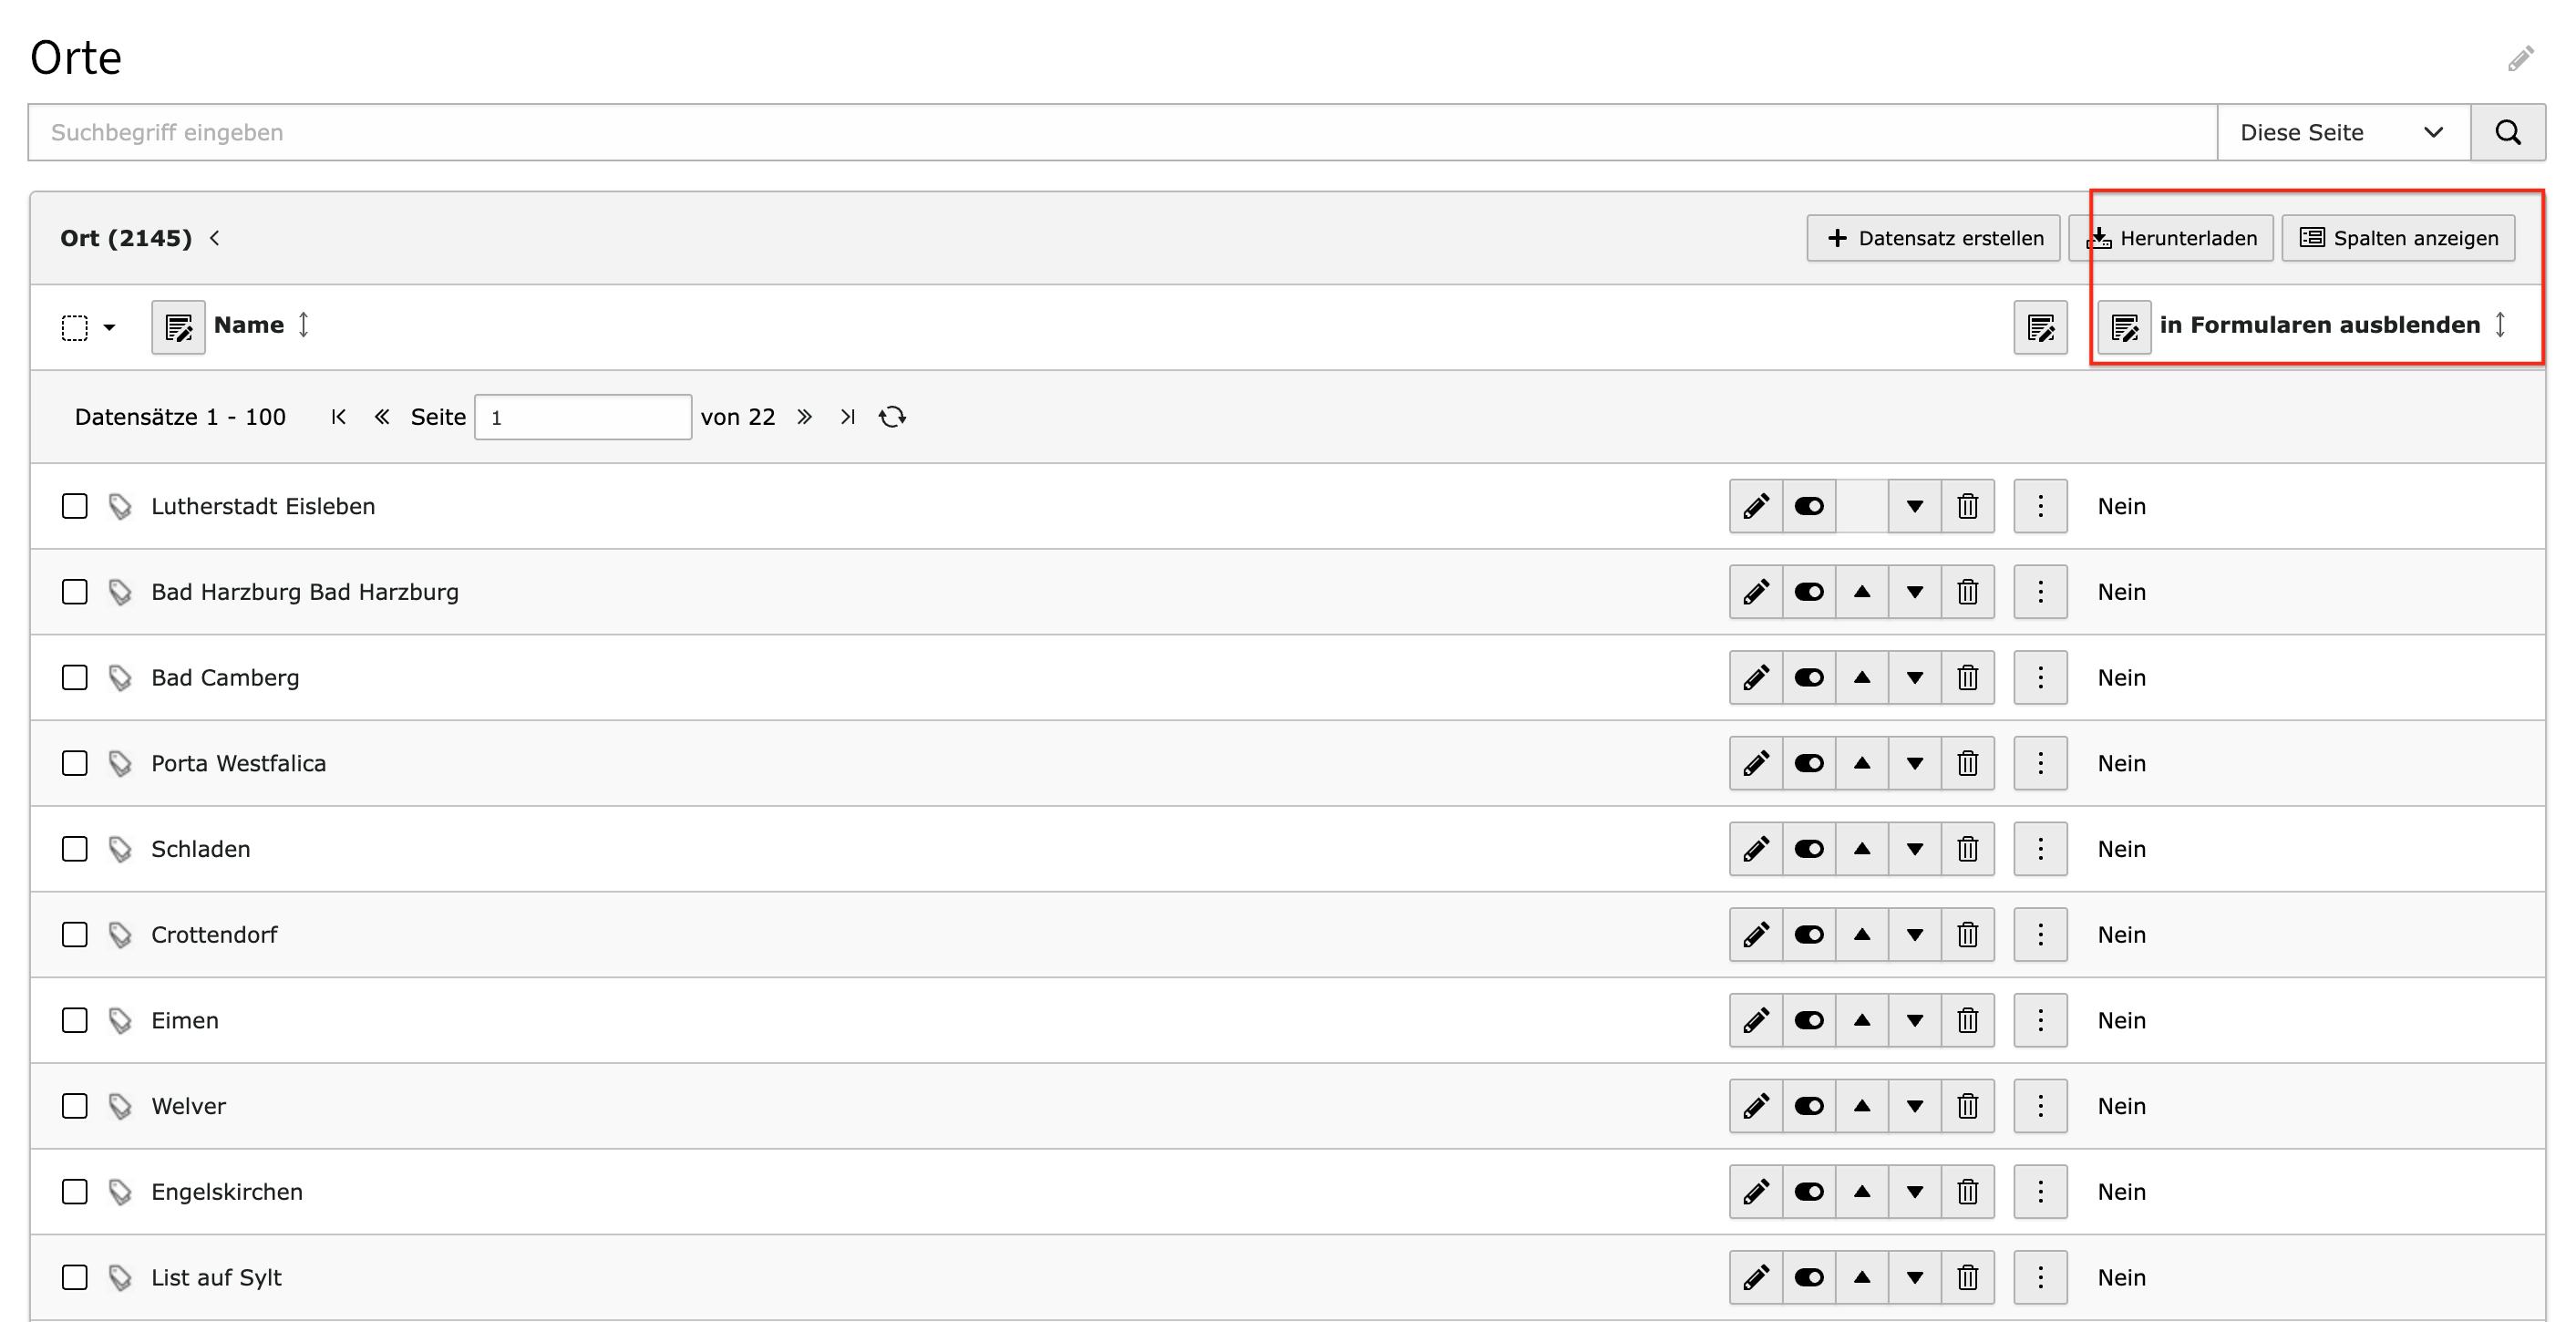Select the Welver record checkbox
2576x1322 pixels.
click(75, 1107)
